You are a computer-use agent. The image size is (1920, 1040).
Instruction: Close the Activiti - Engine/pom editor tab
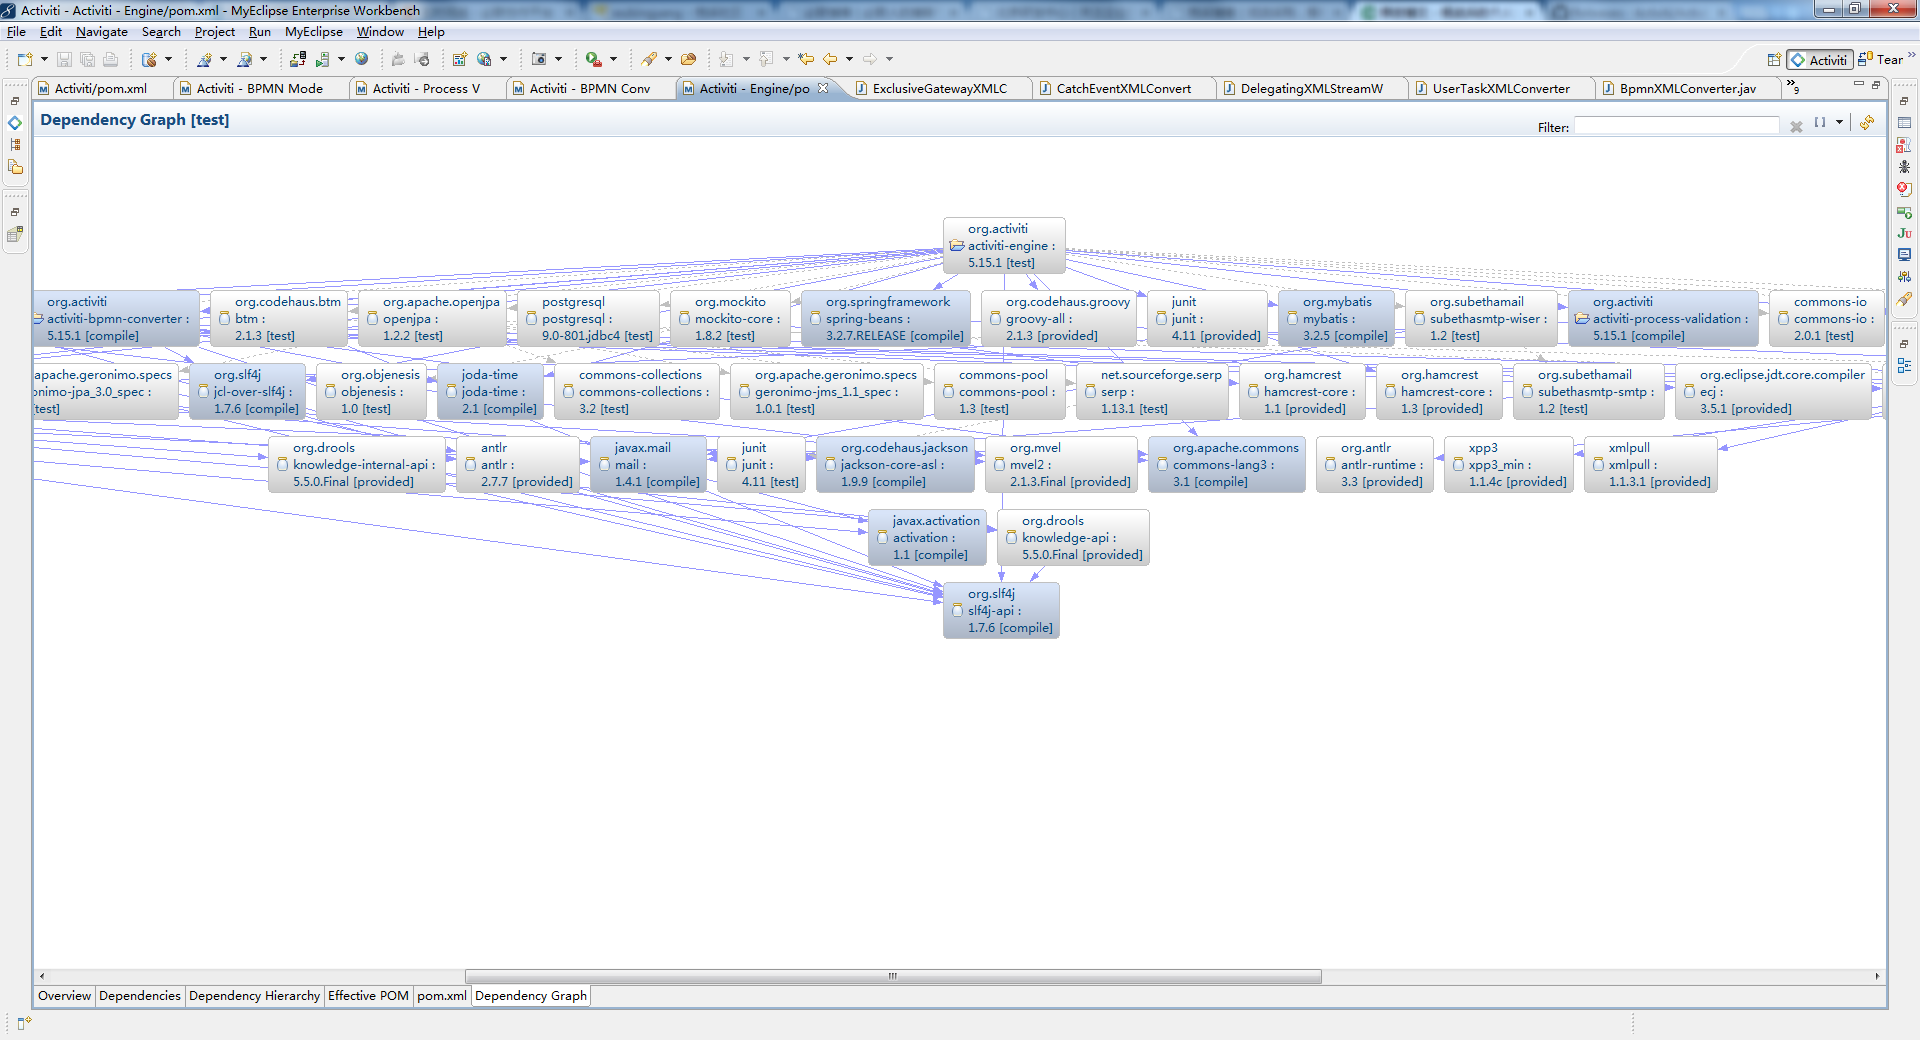click(x=823, y=88)
